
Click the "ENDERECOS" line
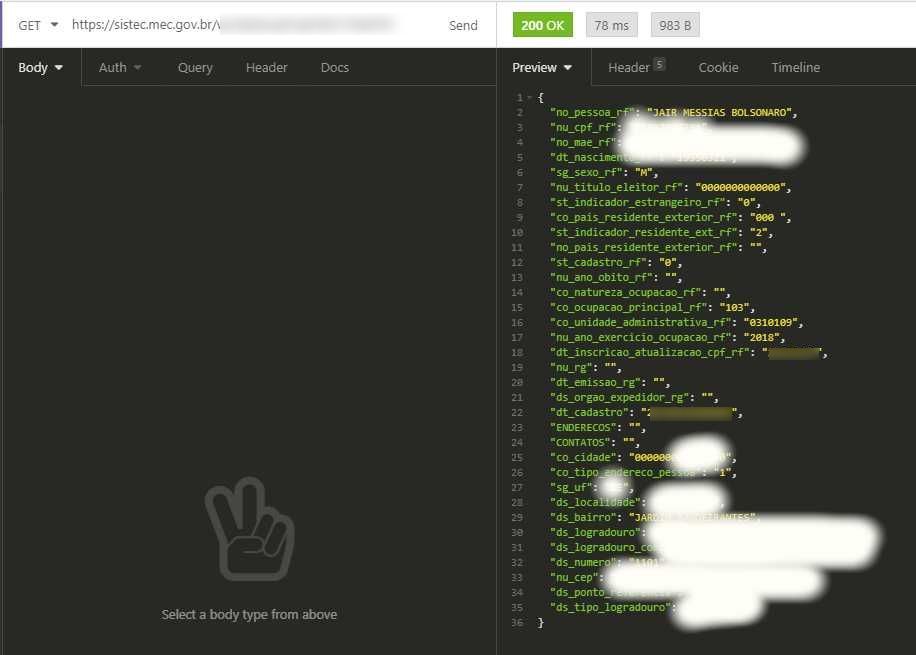598,427
